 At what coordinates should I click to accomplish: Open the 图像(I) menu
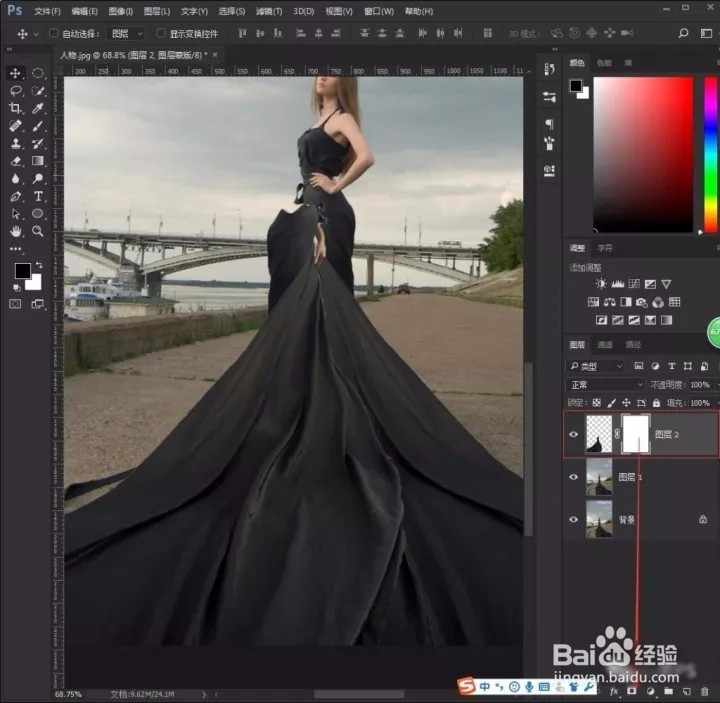121,11
